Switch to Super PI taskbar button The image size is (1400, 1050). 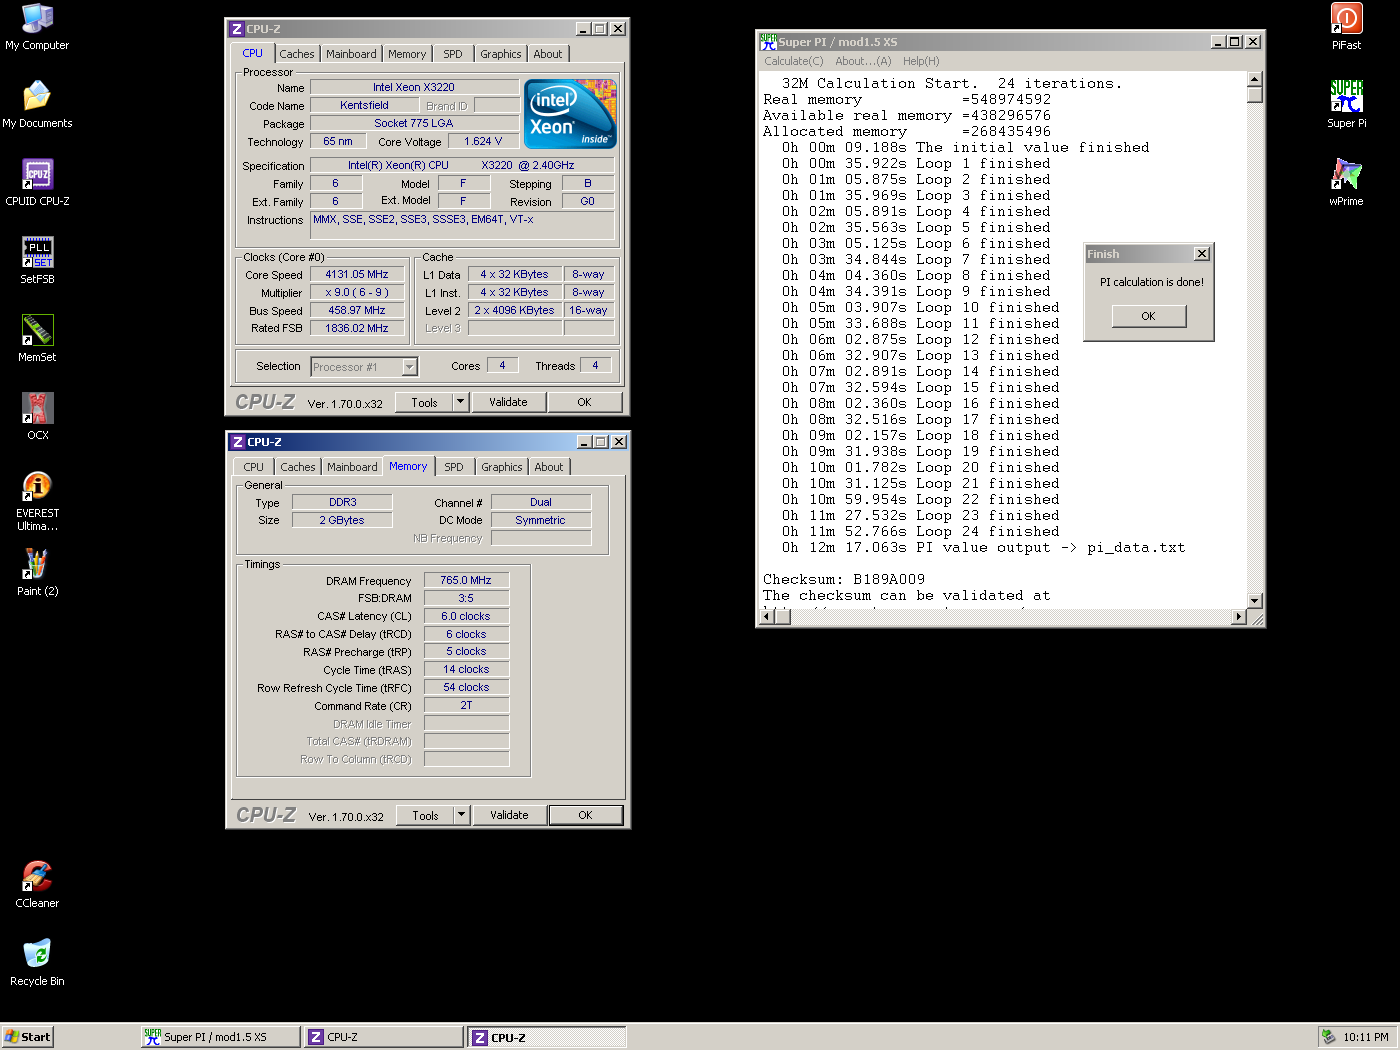point(220,1037)
